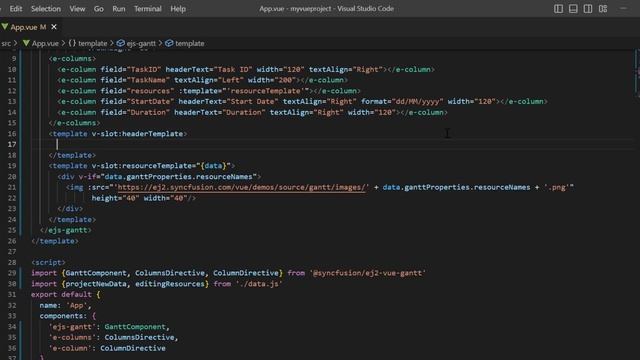Click last template breadcrumb segment
The height and width of the screenshot is (360, 640).
coord(189,43)
